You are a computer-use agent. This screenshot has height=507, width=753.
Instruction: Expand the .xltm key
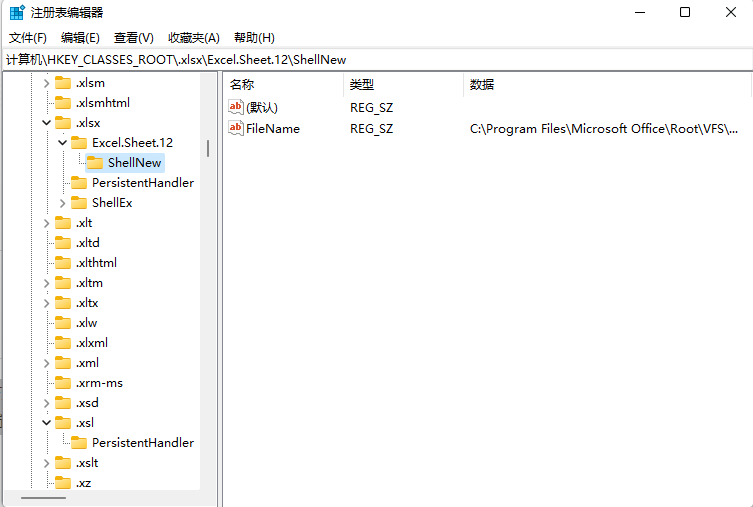click(x=47, y=283)
